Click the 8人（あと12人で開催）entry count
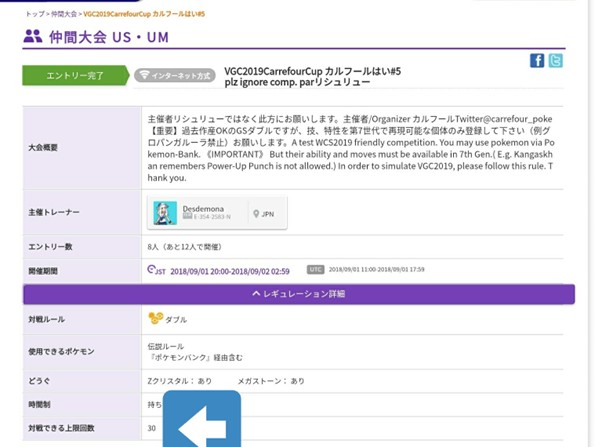The width and height of the screenshot is (602, 447). pos(184,247)
